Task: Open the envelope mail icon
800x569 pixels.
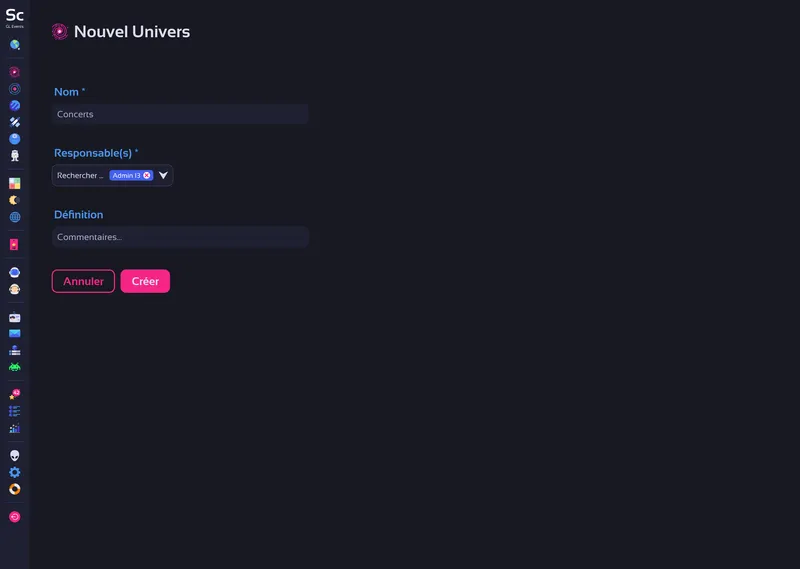Action: [x=15, y=333]
